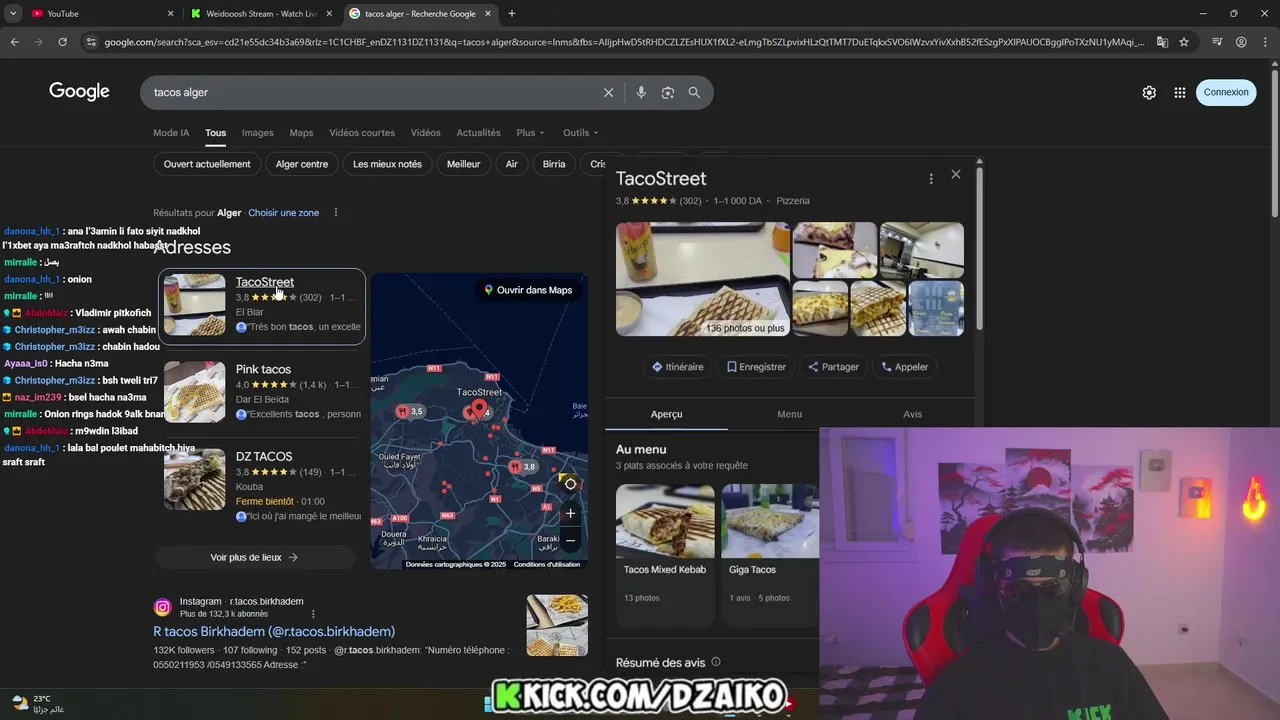This screenshot has width=1280, height=720.
Task: Toggle the Alger centre filter chip
Action: pyautogui.click(x=302, y=164)
